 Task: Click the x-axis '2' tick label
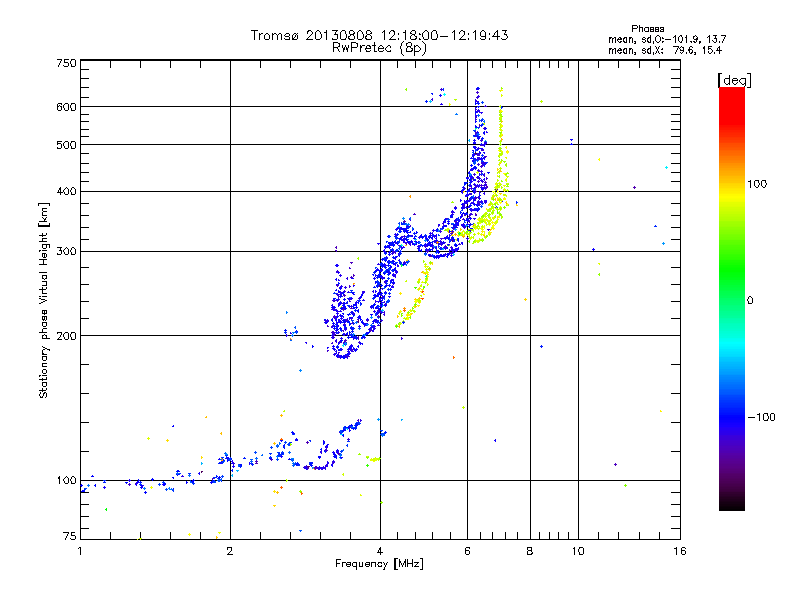(230, 551)
